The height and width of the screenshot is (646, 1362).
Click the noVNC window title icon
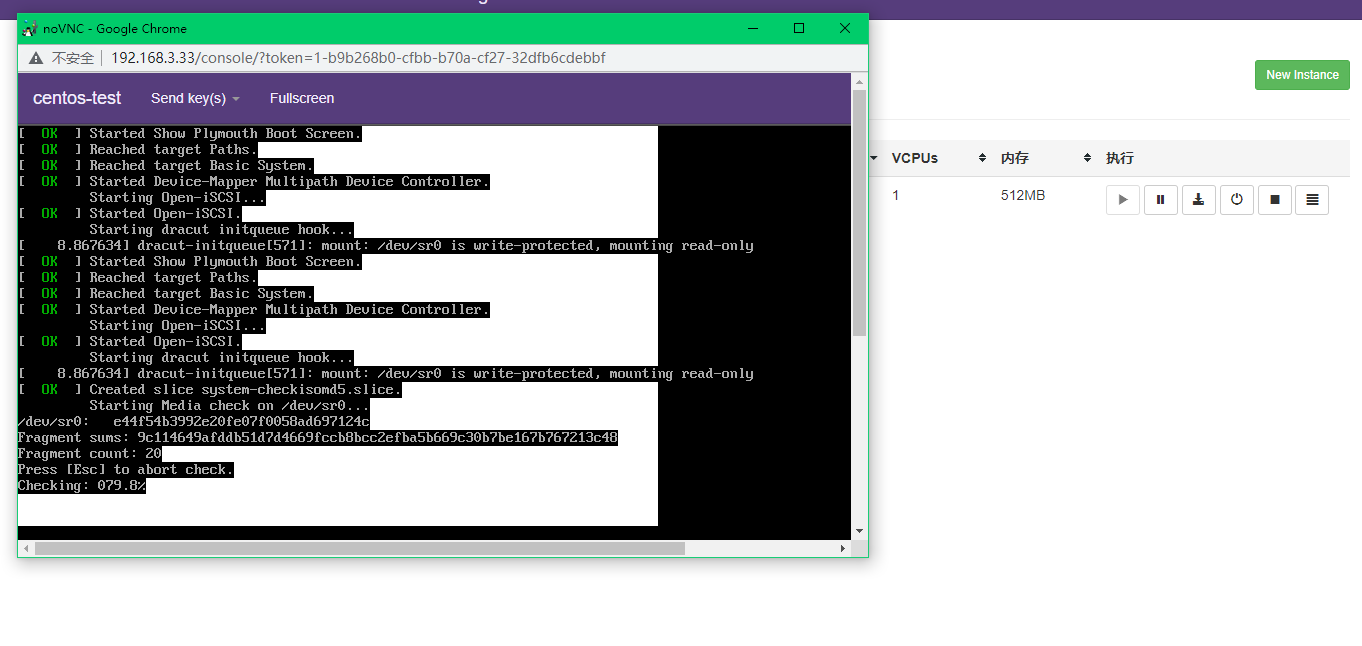click(30, 29)
